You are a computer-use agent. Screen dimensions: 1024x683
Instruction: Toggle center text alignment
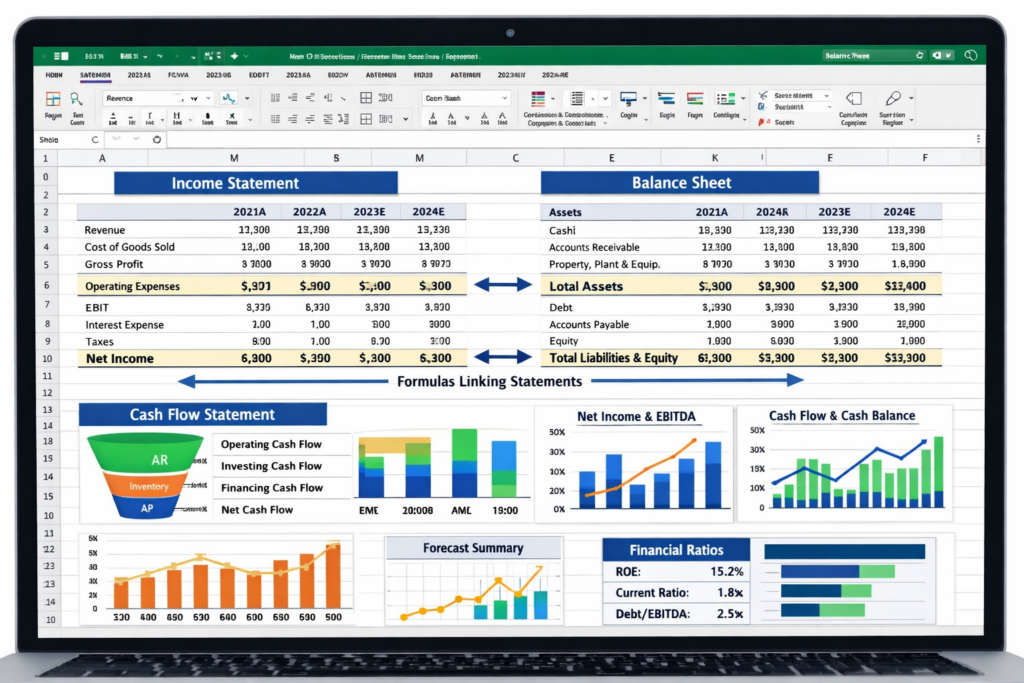[x=292, y=117]
